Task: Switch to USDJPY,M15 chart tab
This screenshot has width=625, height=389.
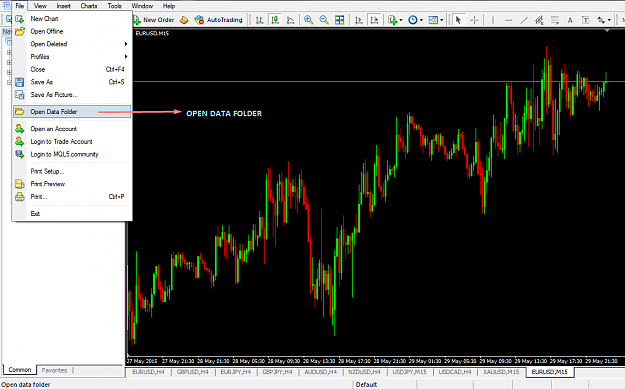Action: (x=409, y=372)
